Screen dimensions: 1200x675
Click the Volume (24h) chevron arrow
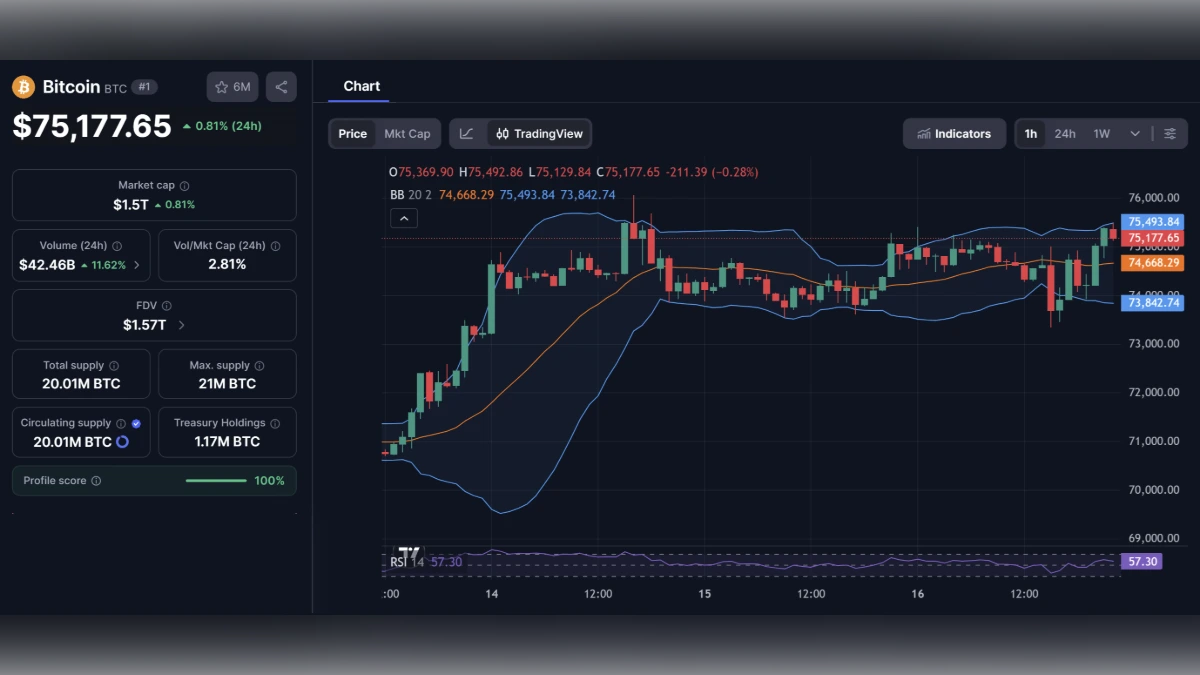[137, 263]
